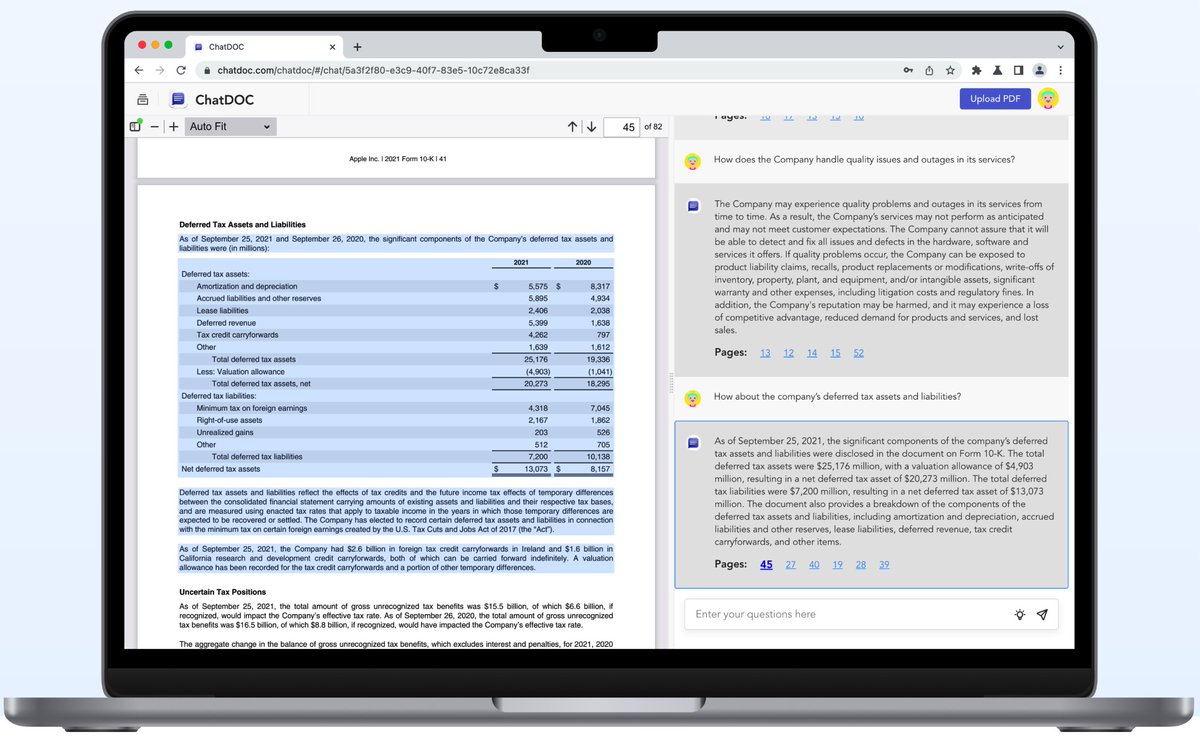The image size is (1200, 741).
Task: Toggle the Chrome side panel icon
Action: point(1018,71)
